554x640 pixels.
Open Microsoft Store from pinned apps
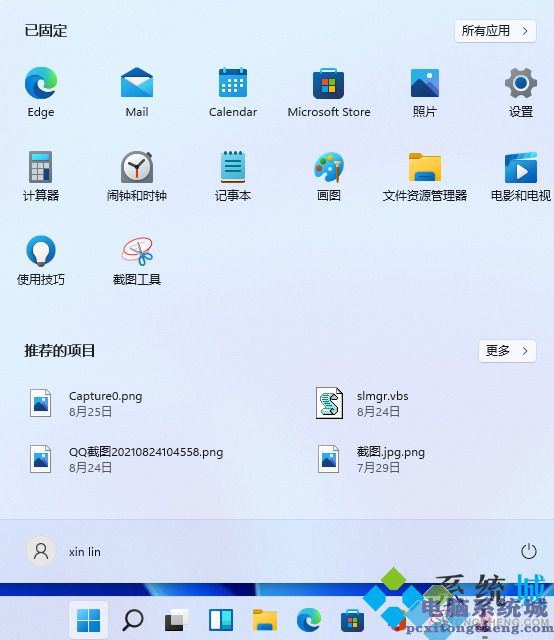329,92
